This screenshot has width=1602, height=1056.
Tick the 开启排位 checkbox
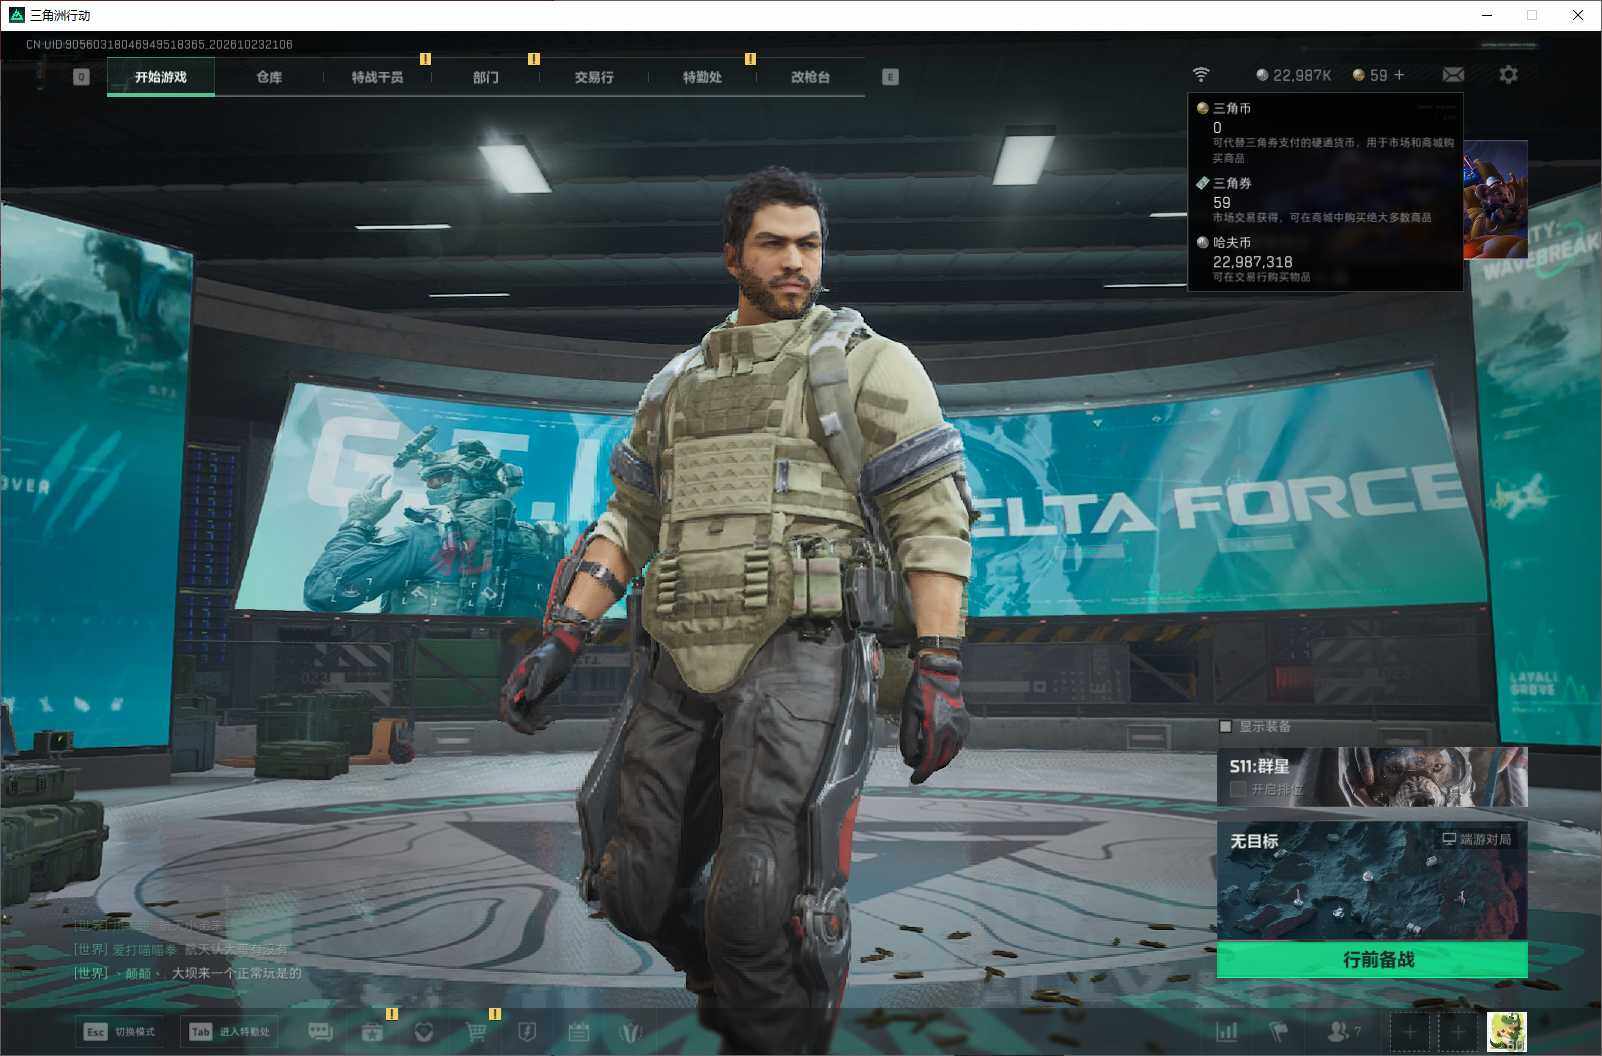[x=1238, y=789]
